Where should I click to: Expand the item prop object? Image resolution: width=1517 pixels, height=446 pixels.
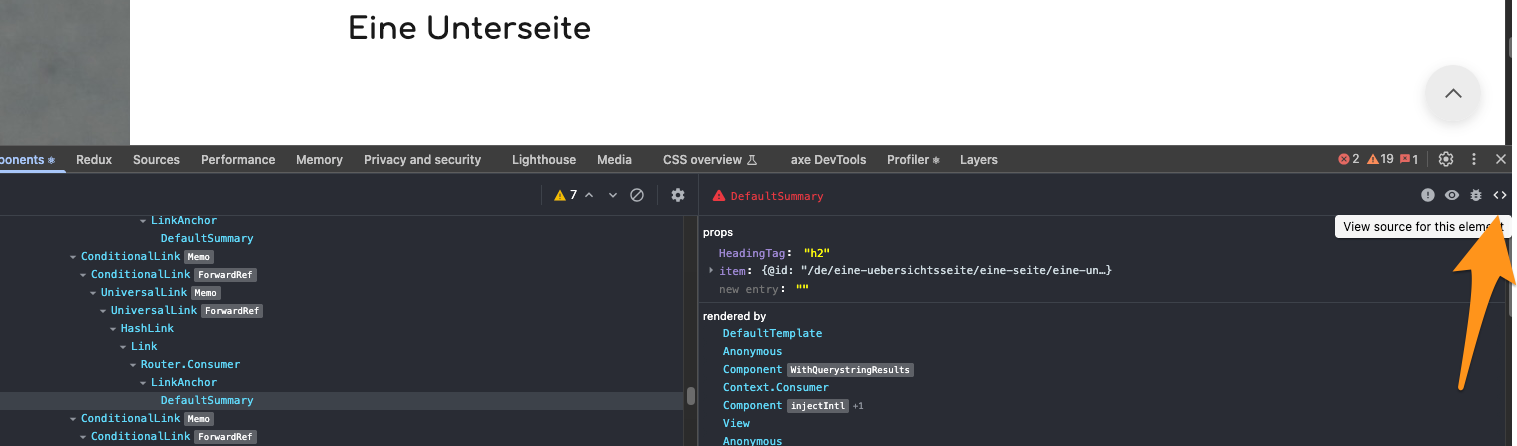pyautogui.click(x=711, y=271)
